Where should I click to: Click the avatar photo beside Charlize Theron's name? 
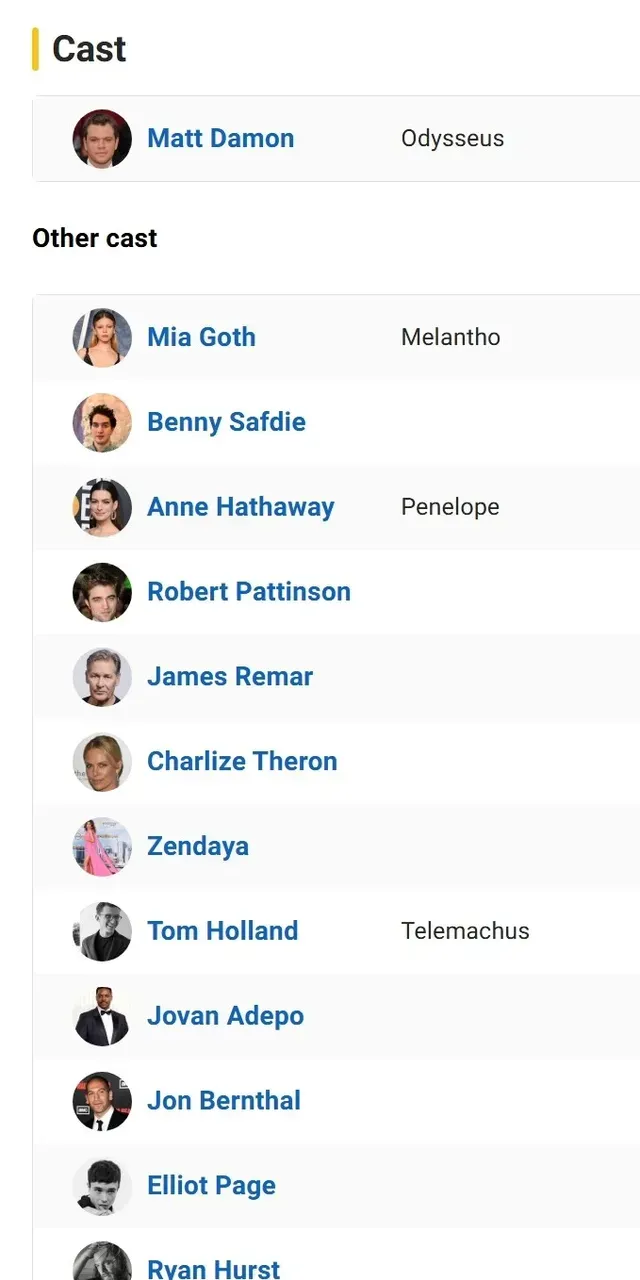tap(102, 762)
